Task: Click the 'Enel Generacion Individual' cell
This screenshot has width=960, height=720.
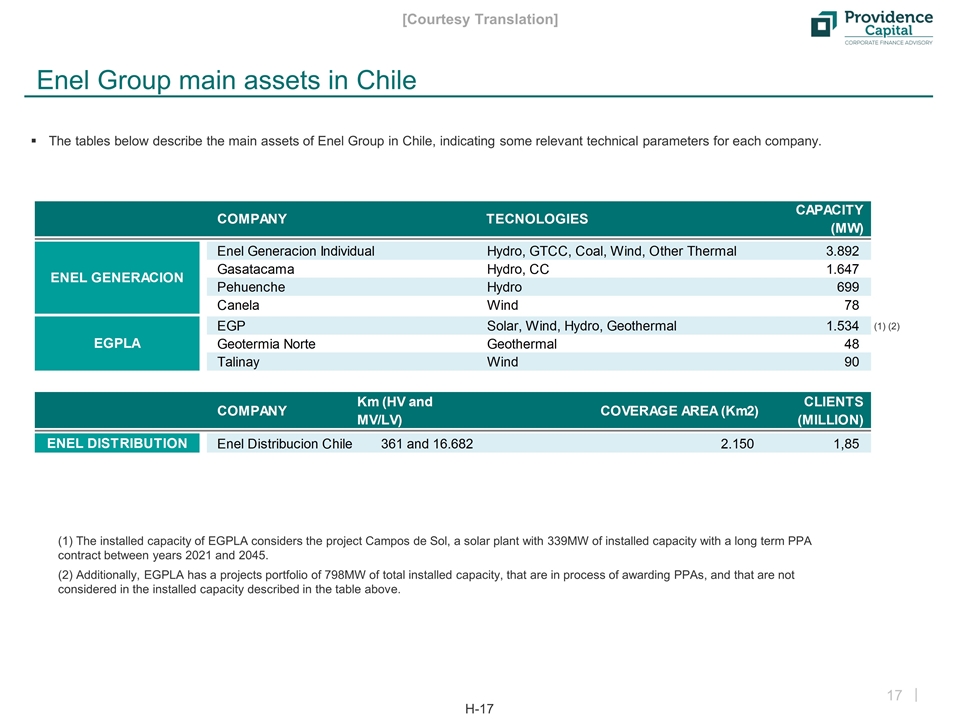Action: pos(289,251)
